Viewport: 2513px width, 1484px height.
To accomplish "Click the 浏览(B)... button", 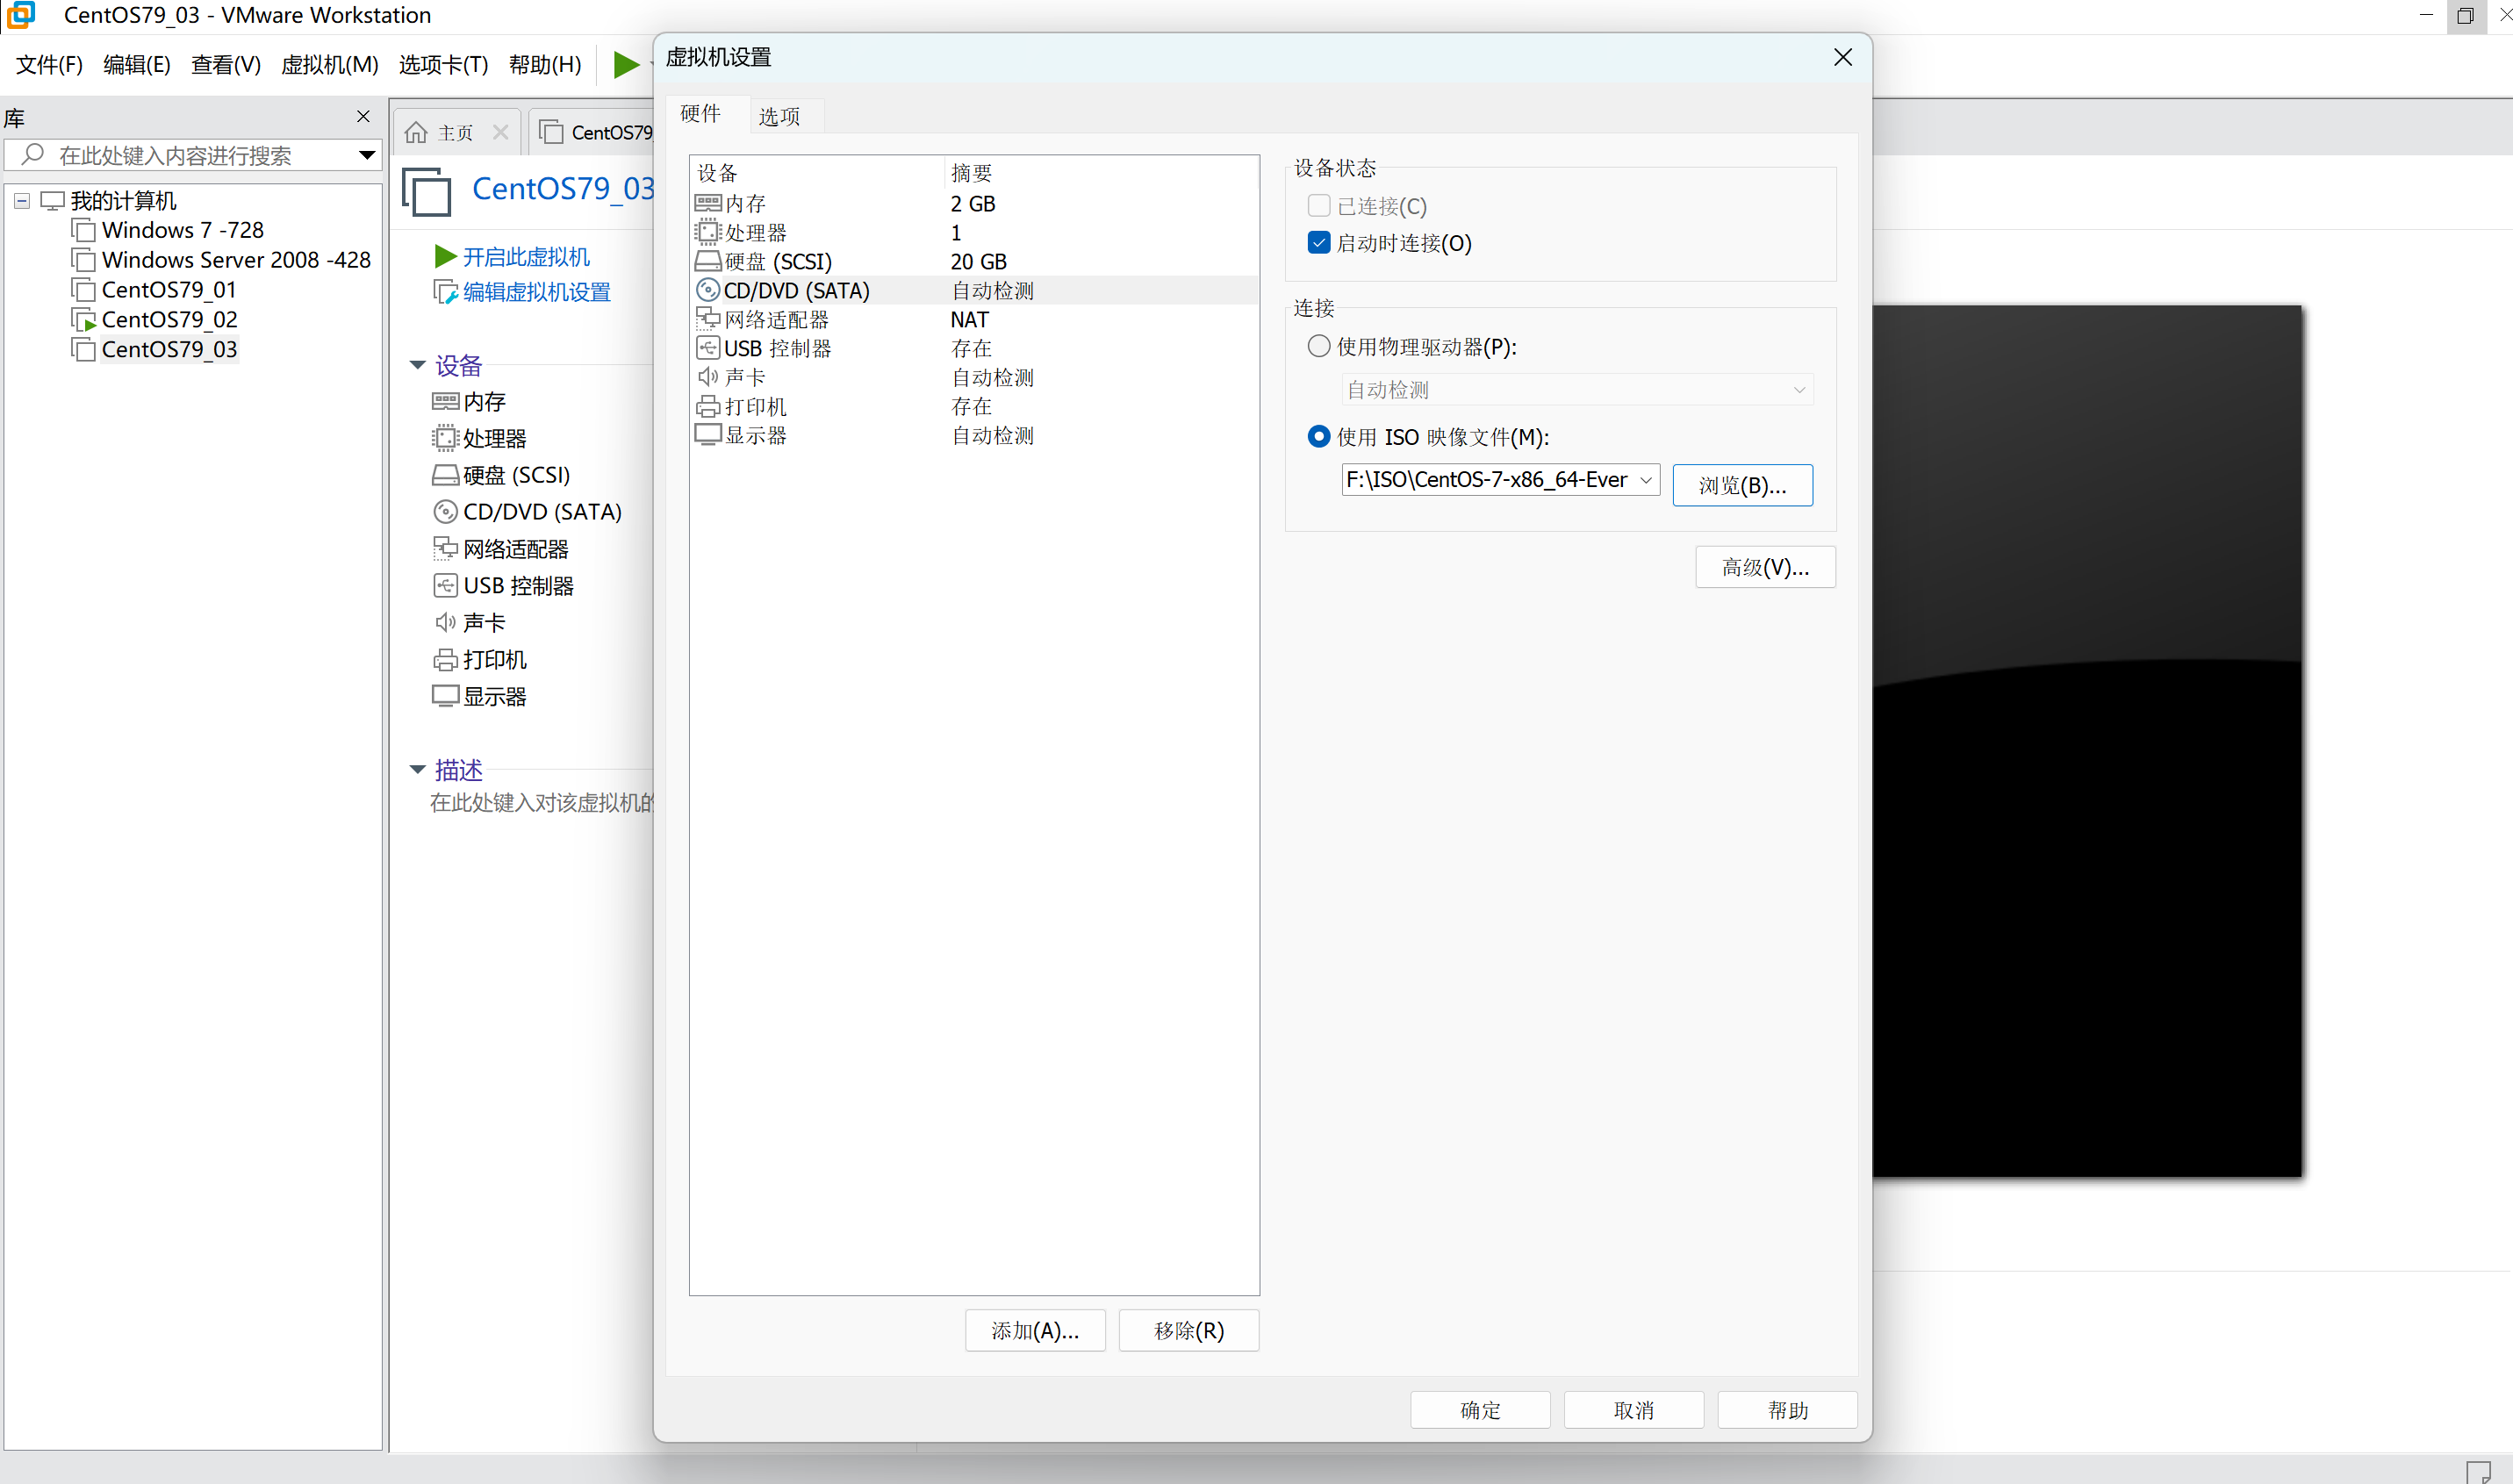I will [1742, 485].
